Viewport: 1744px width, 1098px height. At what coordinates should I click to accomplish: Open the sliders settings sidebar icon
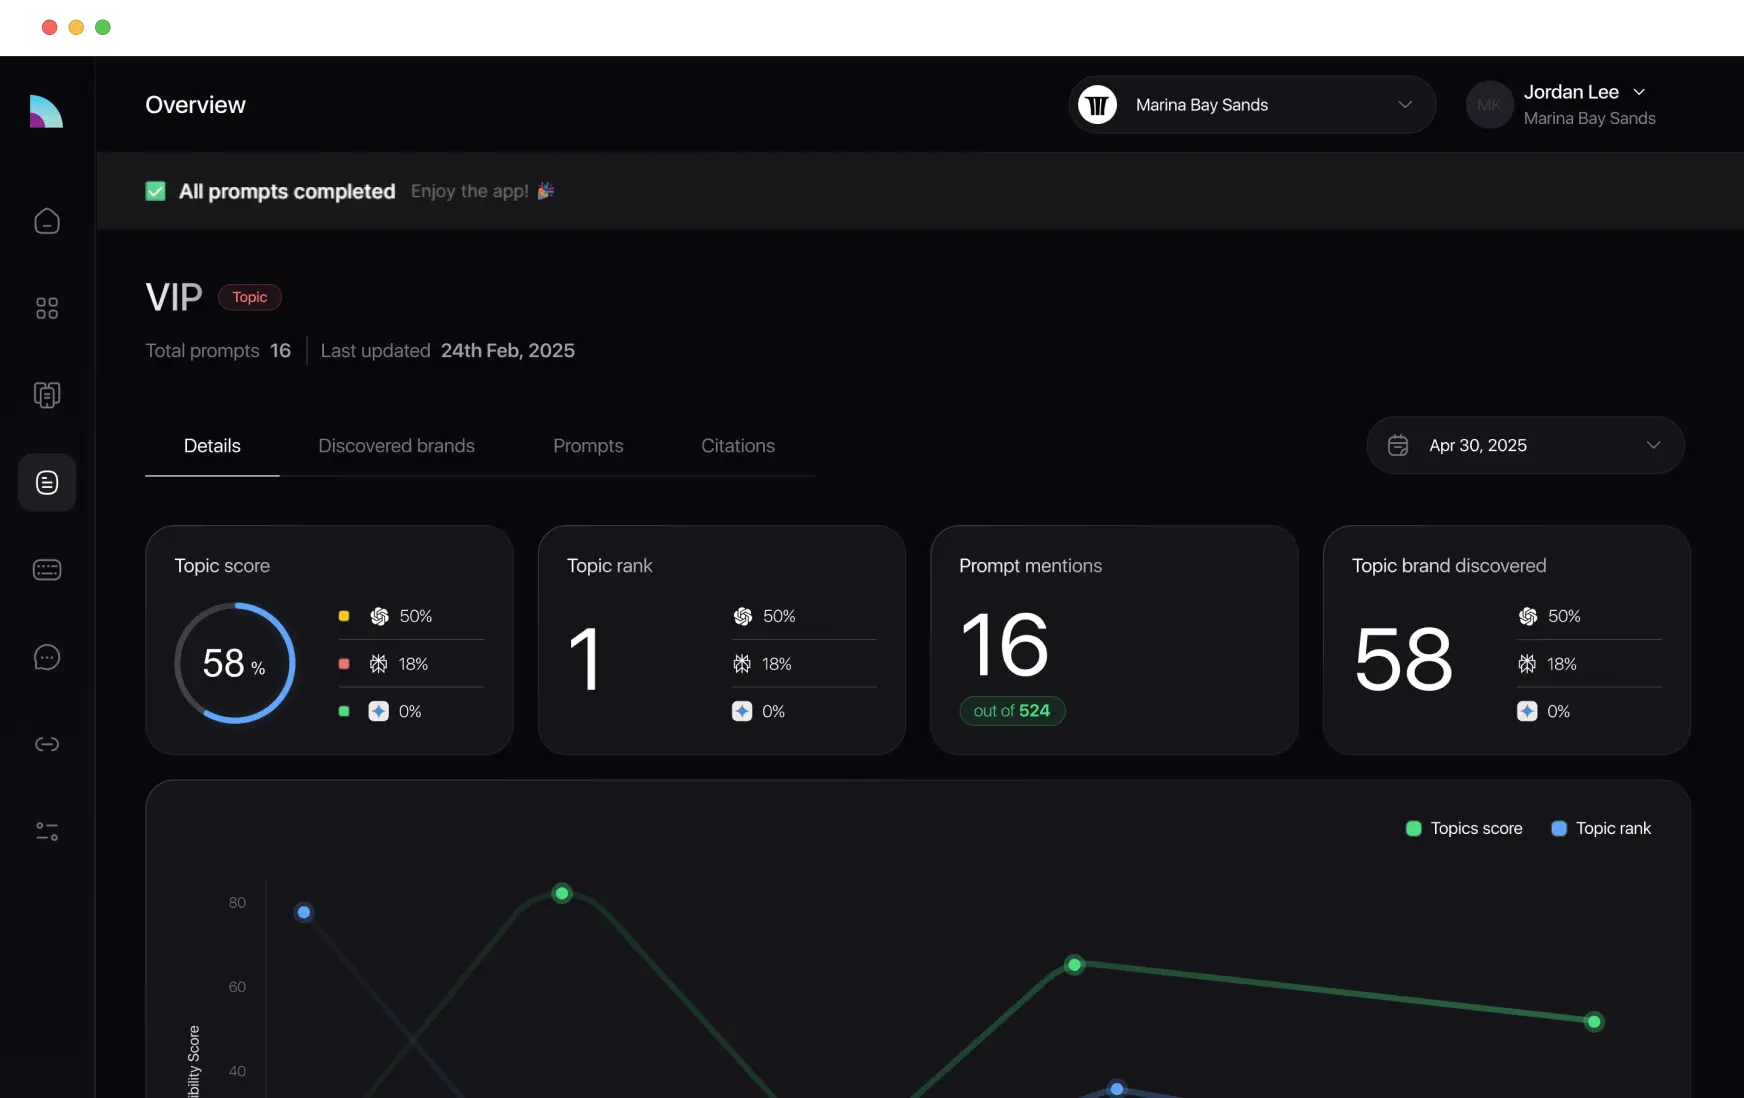click(x=47, y=831)
